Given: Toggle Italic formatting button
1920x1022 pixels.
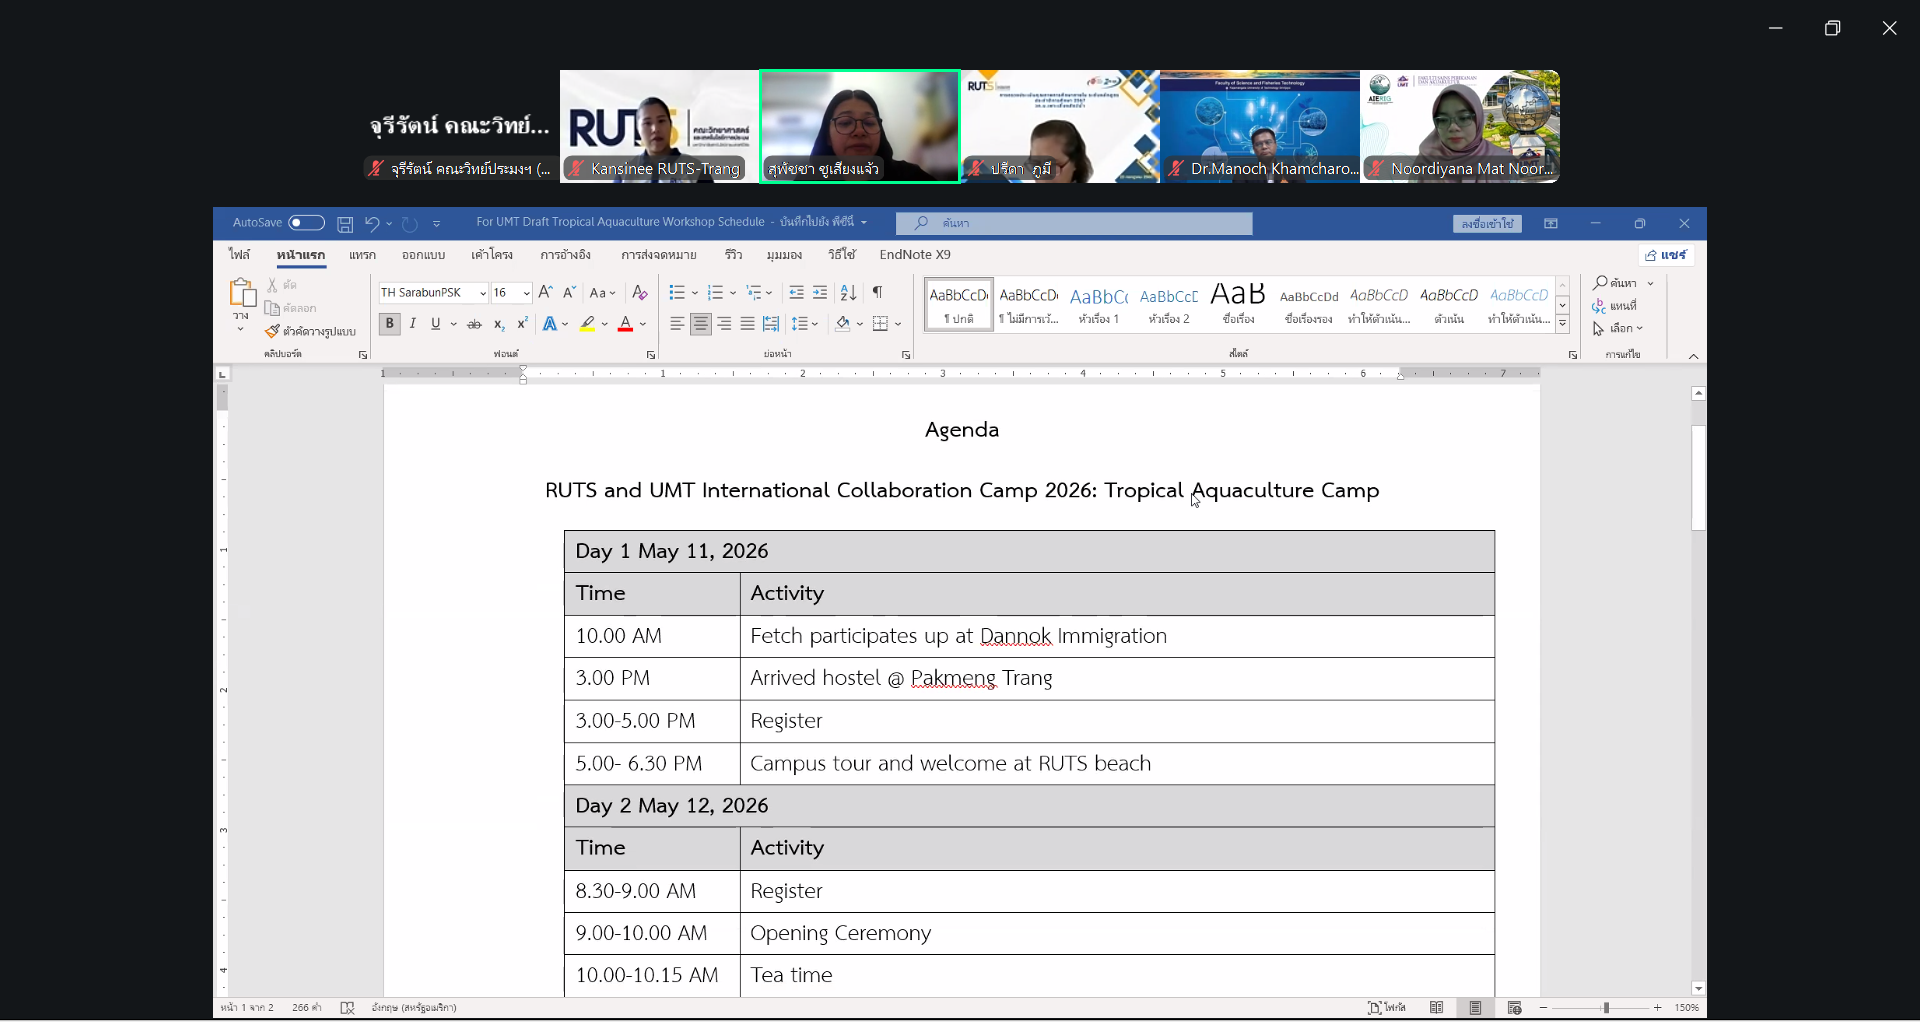Looking at the screenshot, I should tap(413, 324).
